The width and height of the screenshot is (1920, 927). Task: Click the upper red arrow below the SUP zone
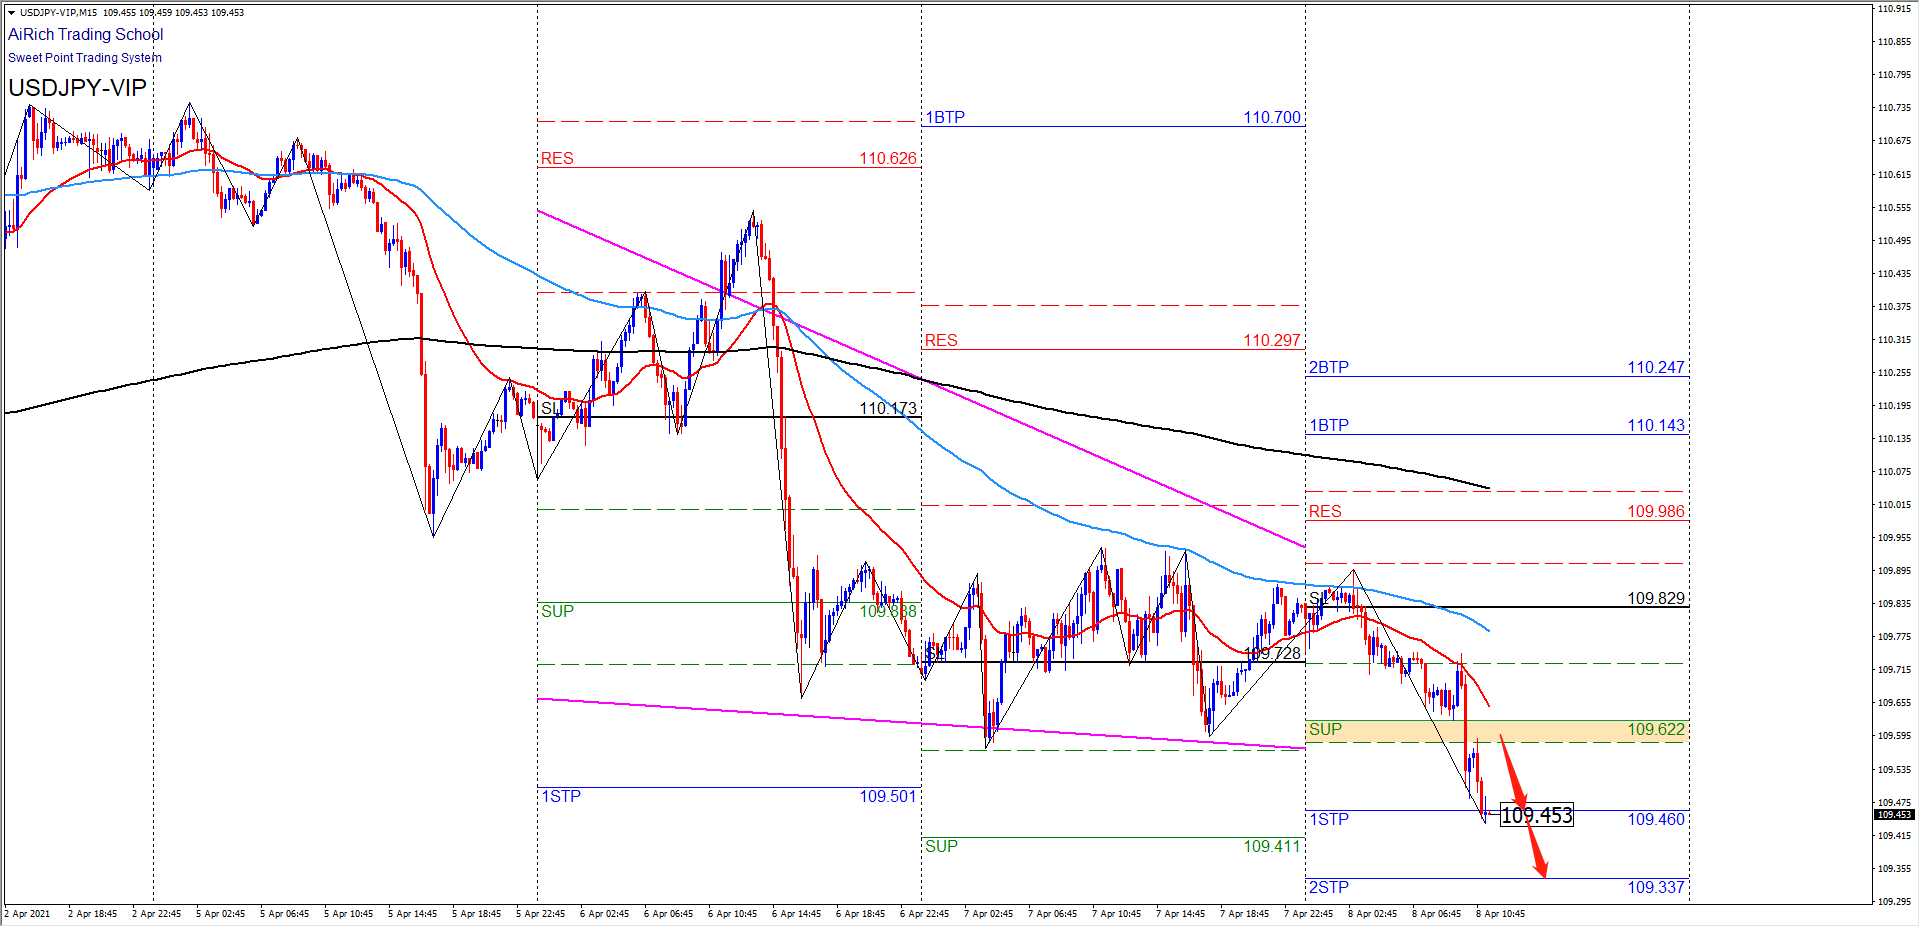pyautogui.click(x=1511, y=770)
